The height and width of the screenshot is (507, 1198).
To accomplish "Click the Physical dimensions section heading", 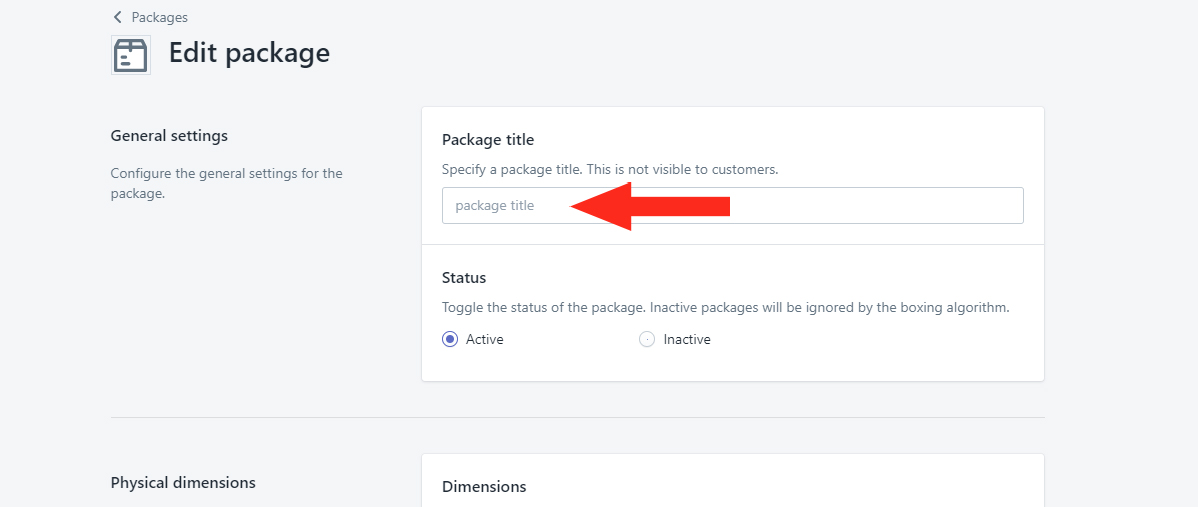I will (183, 483).
